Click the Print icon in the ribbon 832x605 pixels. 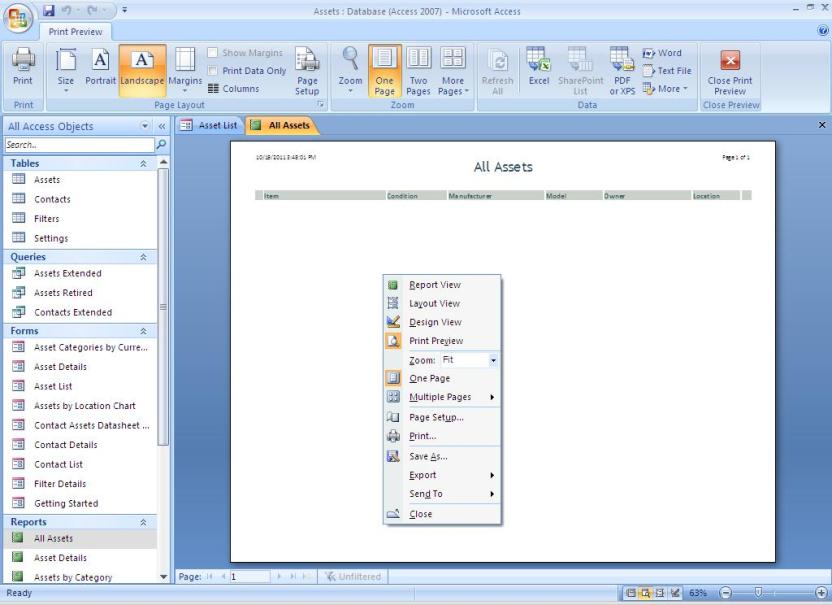tap(22, 70)
